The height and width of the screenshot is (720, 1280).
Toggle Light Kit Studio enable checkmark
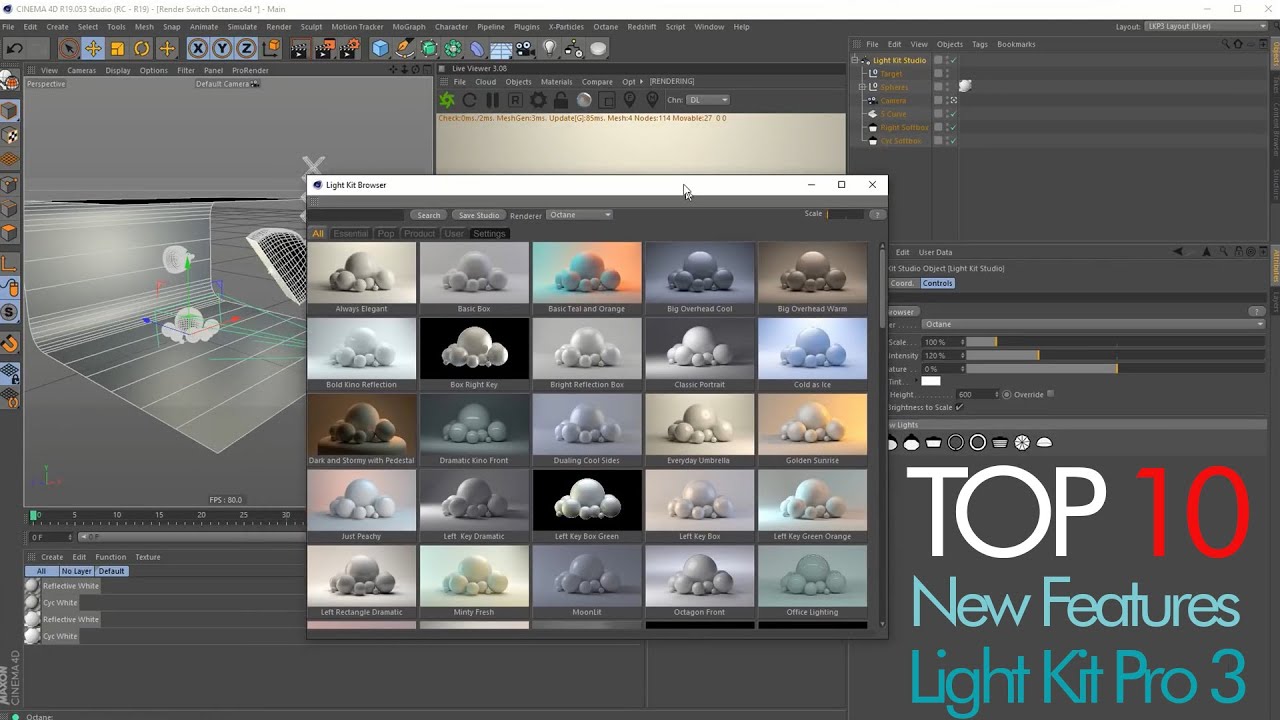click(953, 60)
